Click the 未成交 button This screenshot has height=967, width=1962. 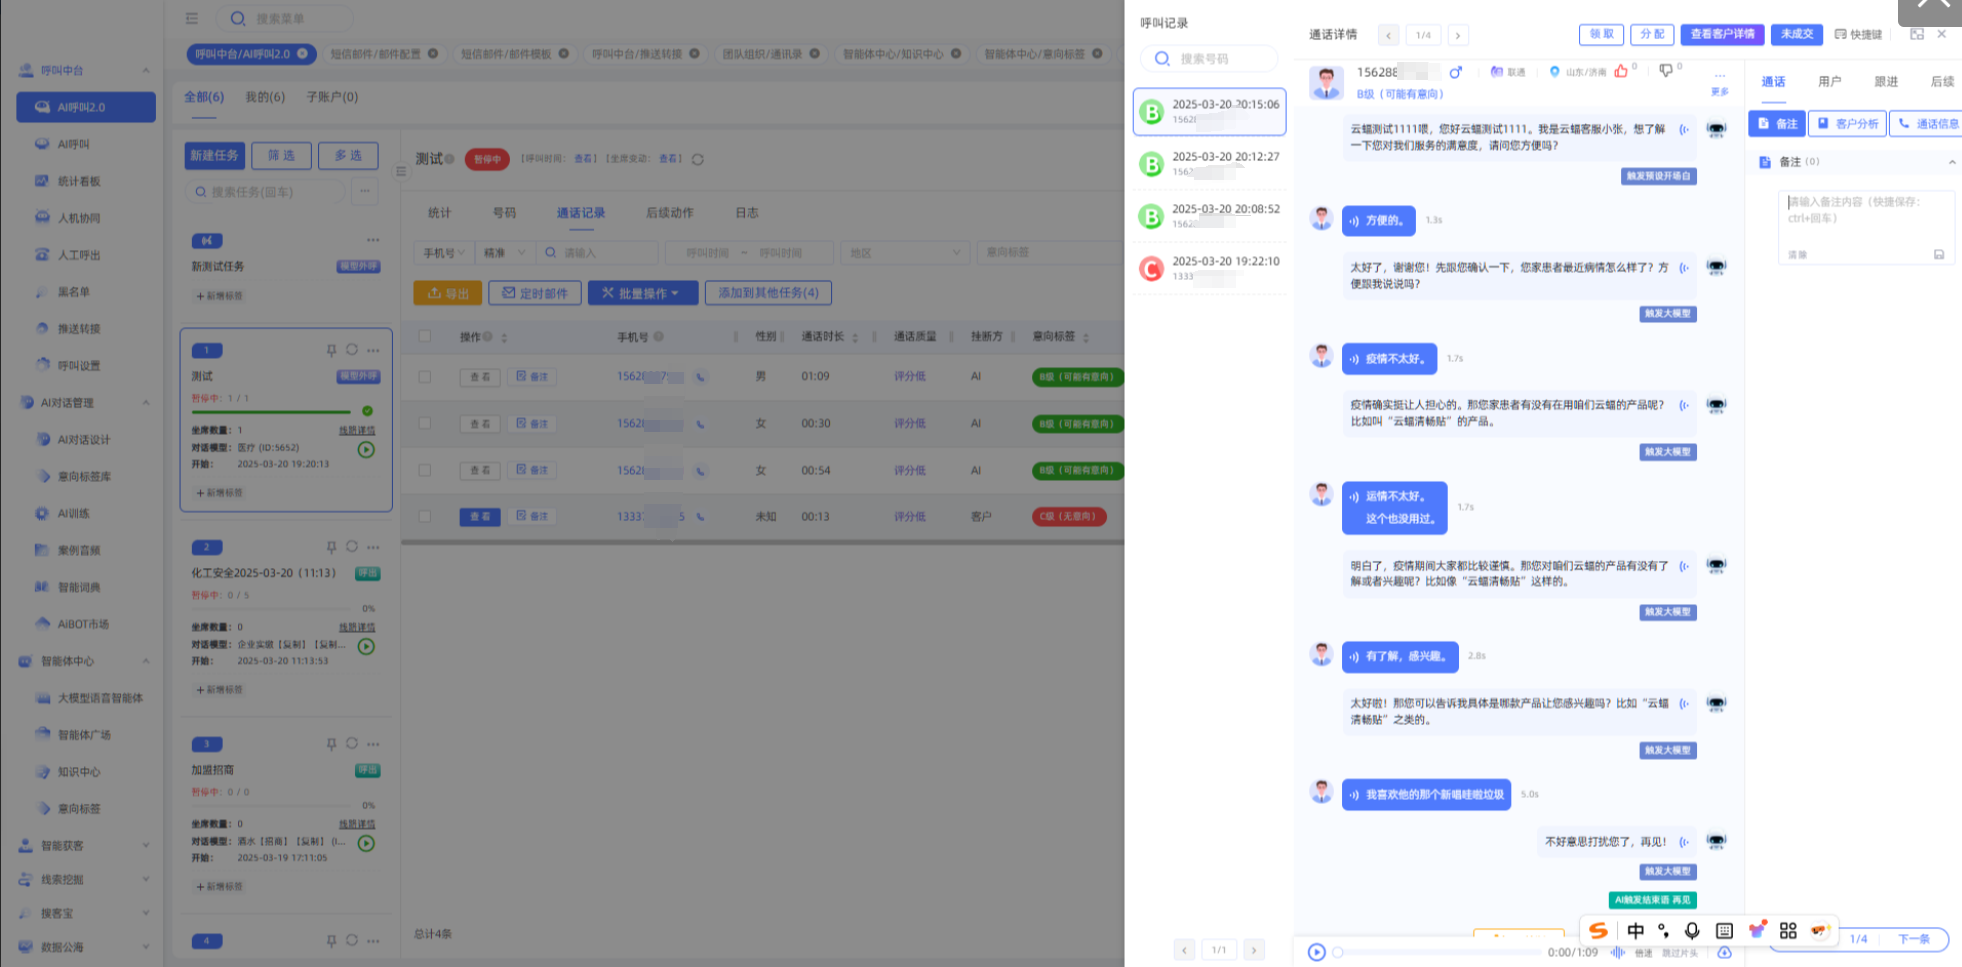click(1796, 34)
